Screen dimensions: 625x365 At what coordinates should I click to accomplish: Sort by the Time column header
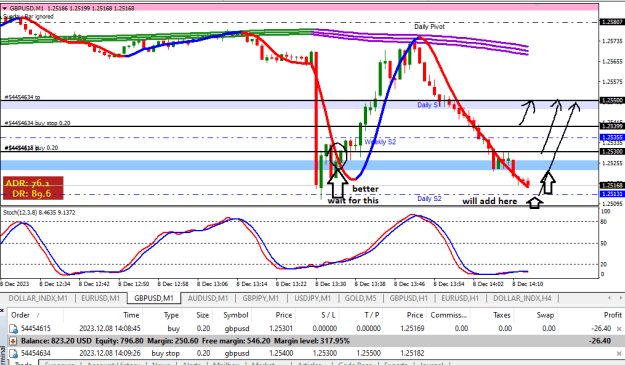[x=131, y=315]
